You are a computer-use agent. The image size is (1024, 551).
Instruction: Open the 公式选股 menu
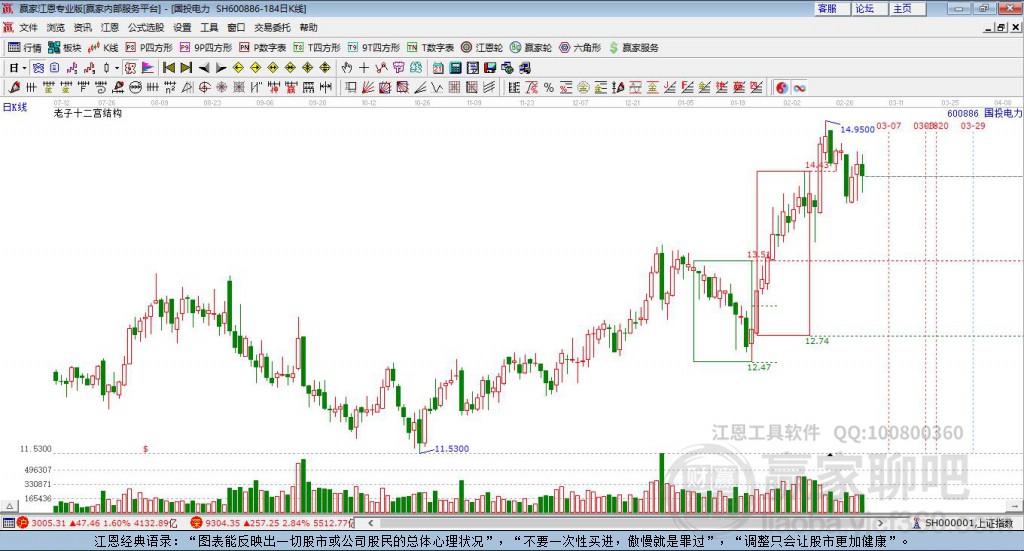(146, 27)
